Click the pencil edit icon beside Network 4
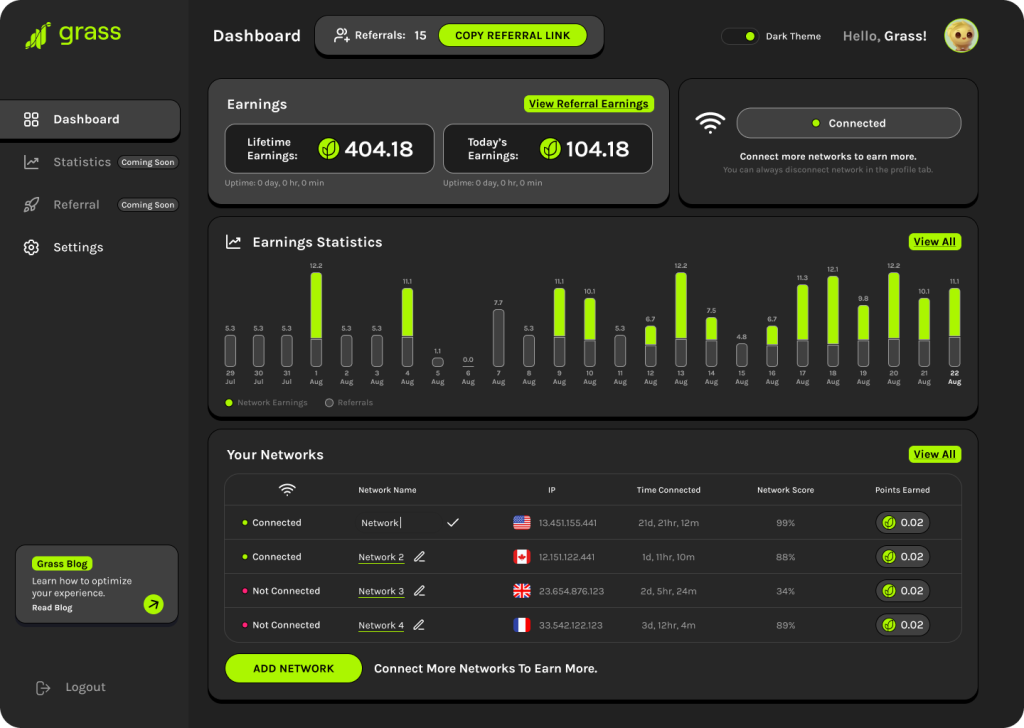Screen dimensions: 1024x728 coord(419,625)
